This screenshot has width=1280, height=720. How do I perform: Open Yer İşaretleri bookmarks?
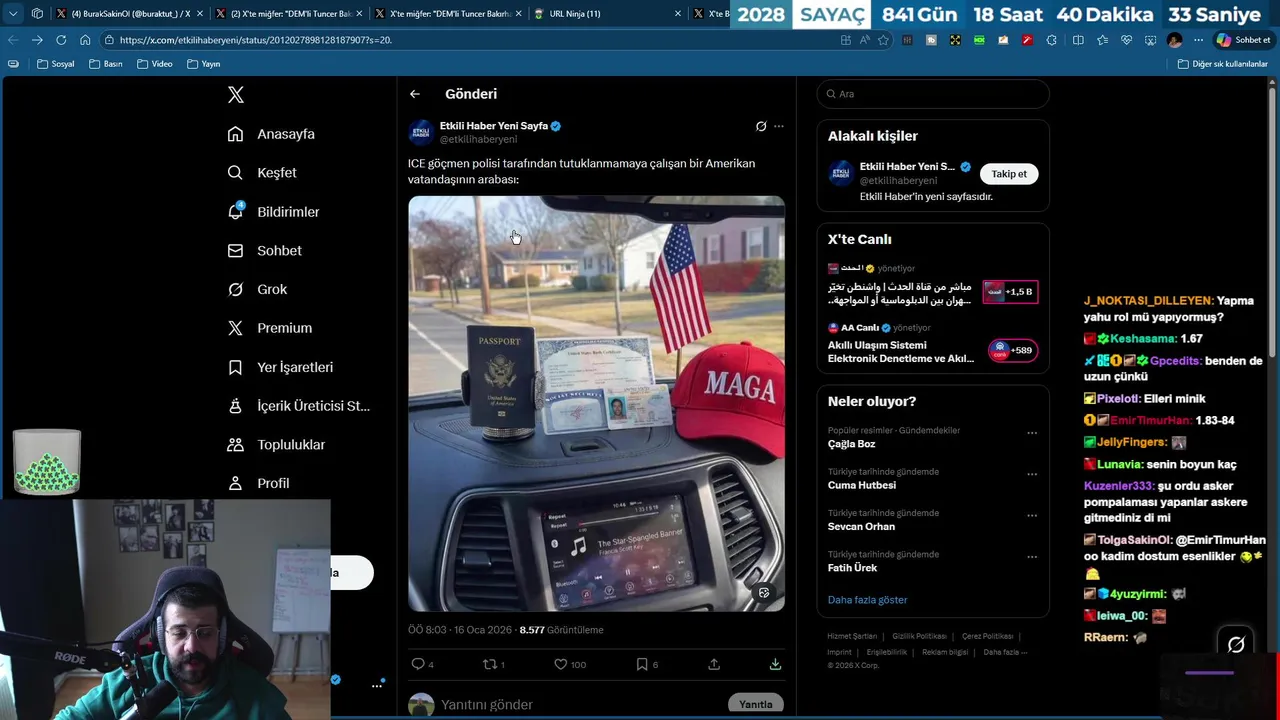coord(280,367)
